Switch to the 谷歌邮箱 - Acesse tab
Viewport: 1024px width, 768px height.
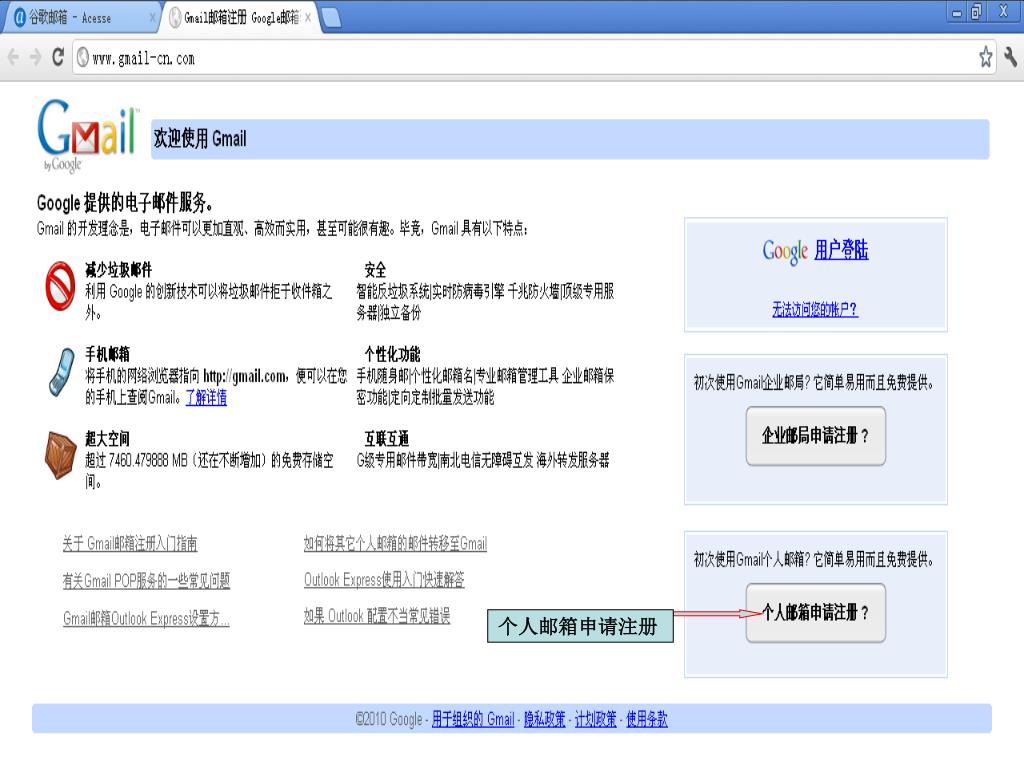click(80, 18)
